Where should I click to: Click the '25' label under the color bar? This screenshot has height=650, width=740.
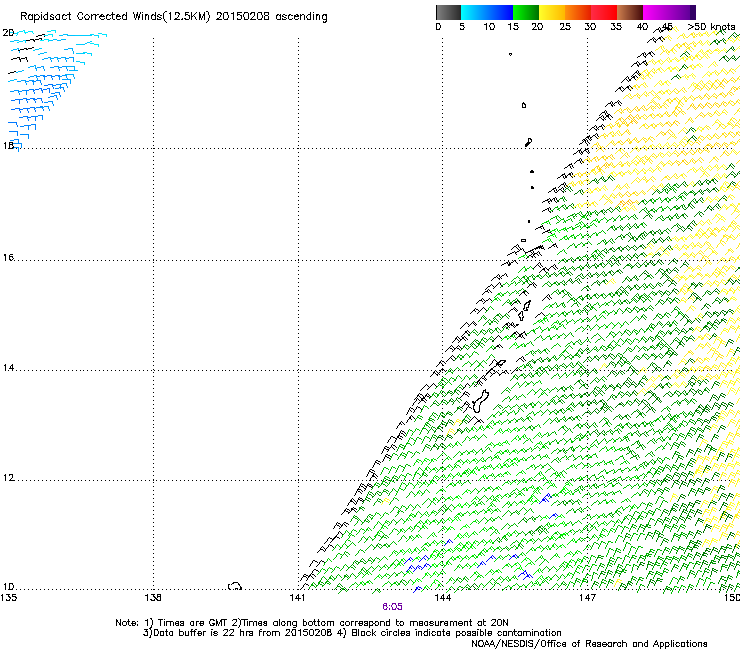pos(565,27)
